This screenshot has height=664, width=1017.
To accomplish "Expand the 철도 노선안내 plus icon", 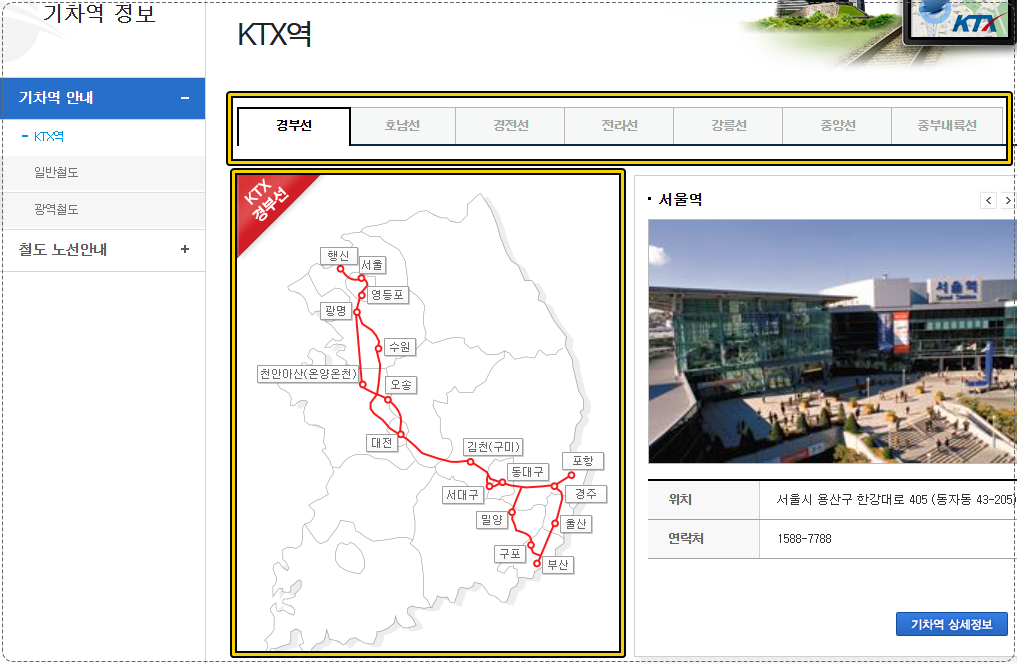I will click(x=185, y=249).
